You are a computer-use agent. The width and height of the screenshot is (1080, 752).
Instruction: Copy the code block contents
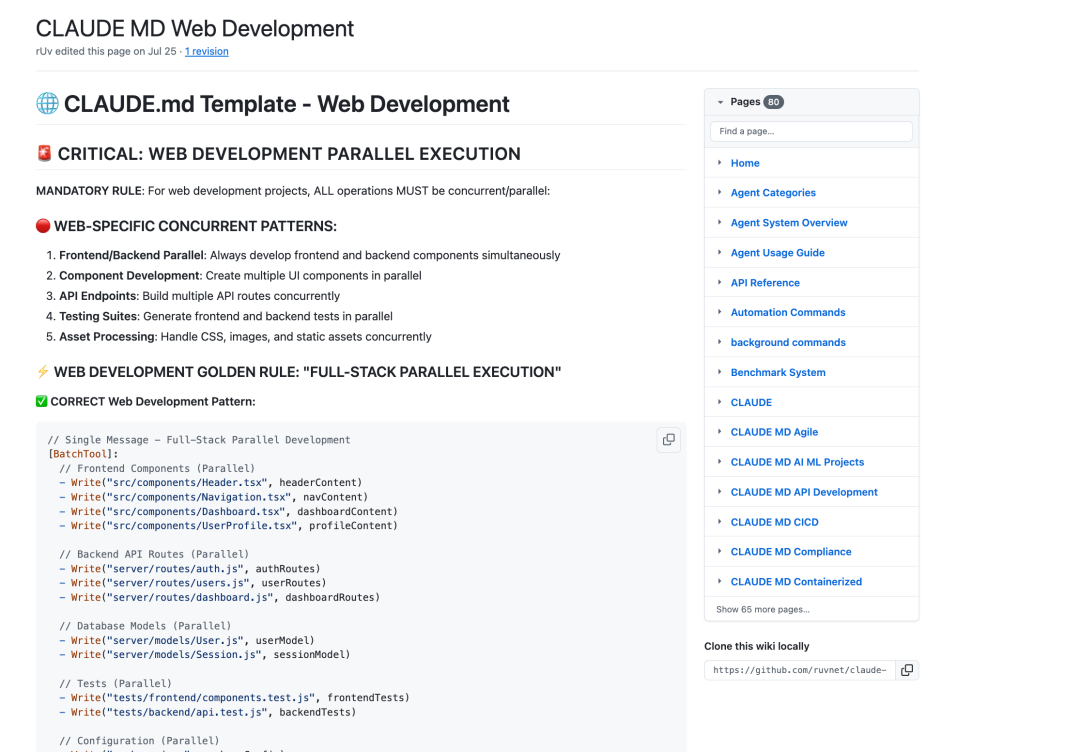pyautogui.click(x=668, y=440)
